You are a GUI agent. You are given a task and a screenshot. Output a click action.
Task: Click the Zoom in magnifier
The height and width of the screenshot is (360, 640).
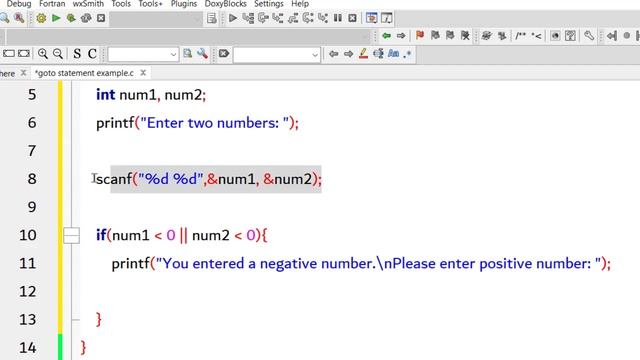pyautogui.click(x=42, y=54)
